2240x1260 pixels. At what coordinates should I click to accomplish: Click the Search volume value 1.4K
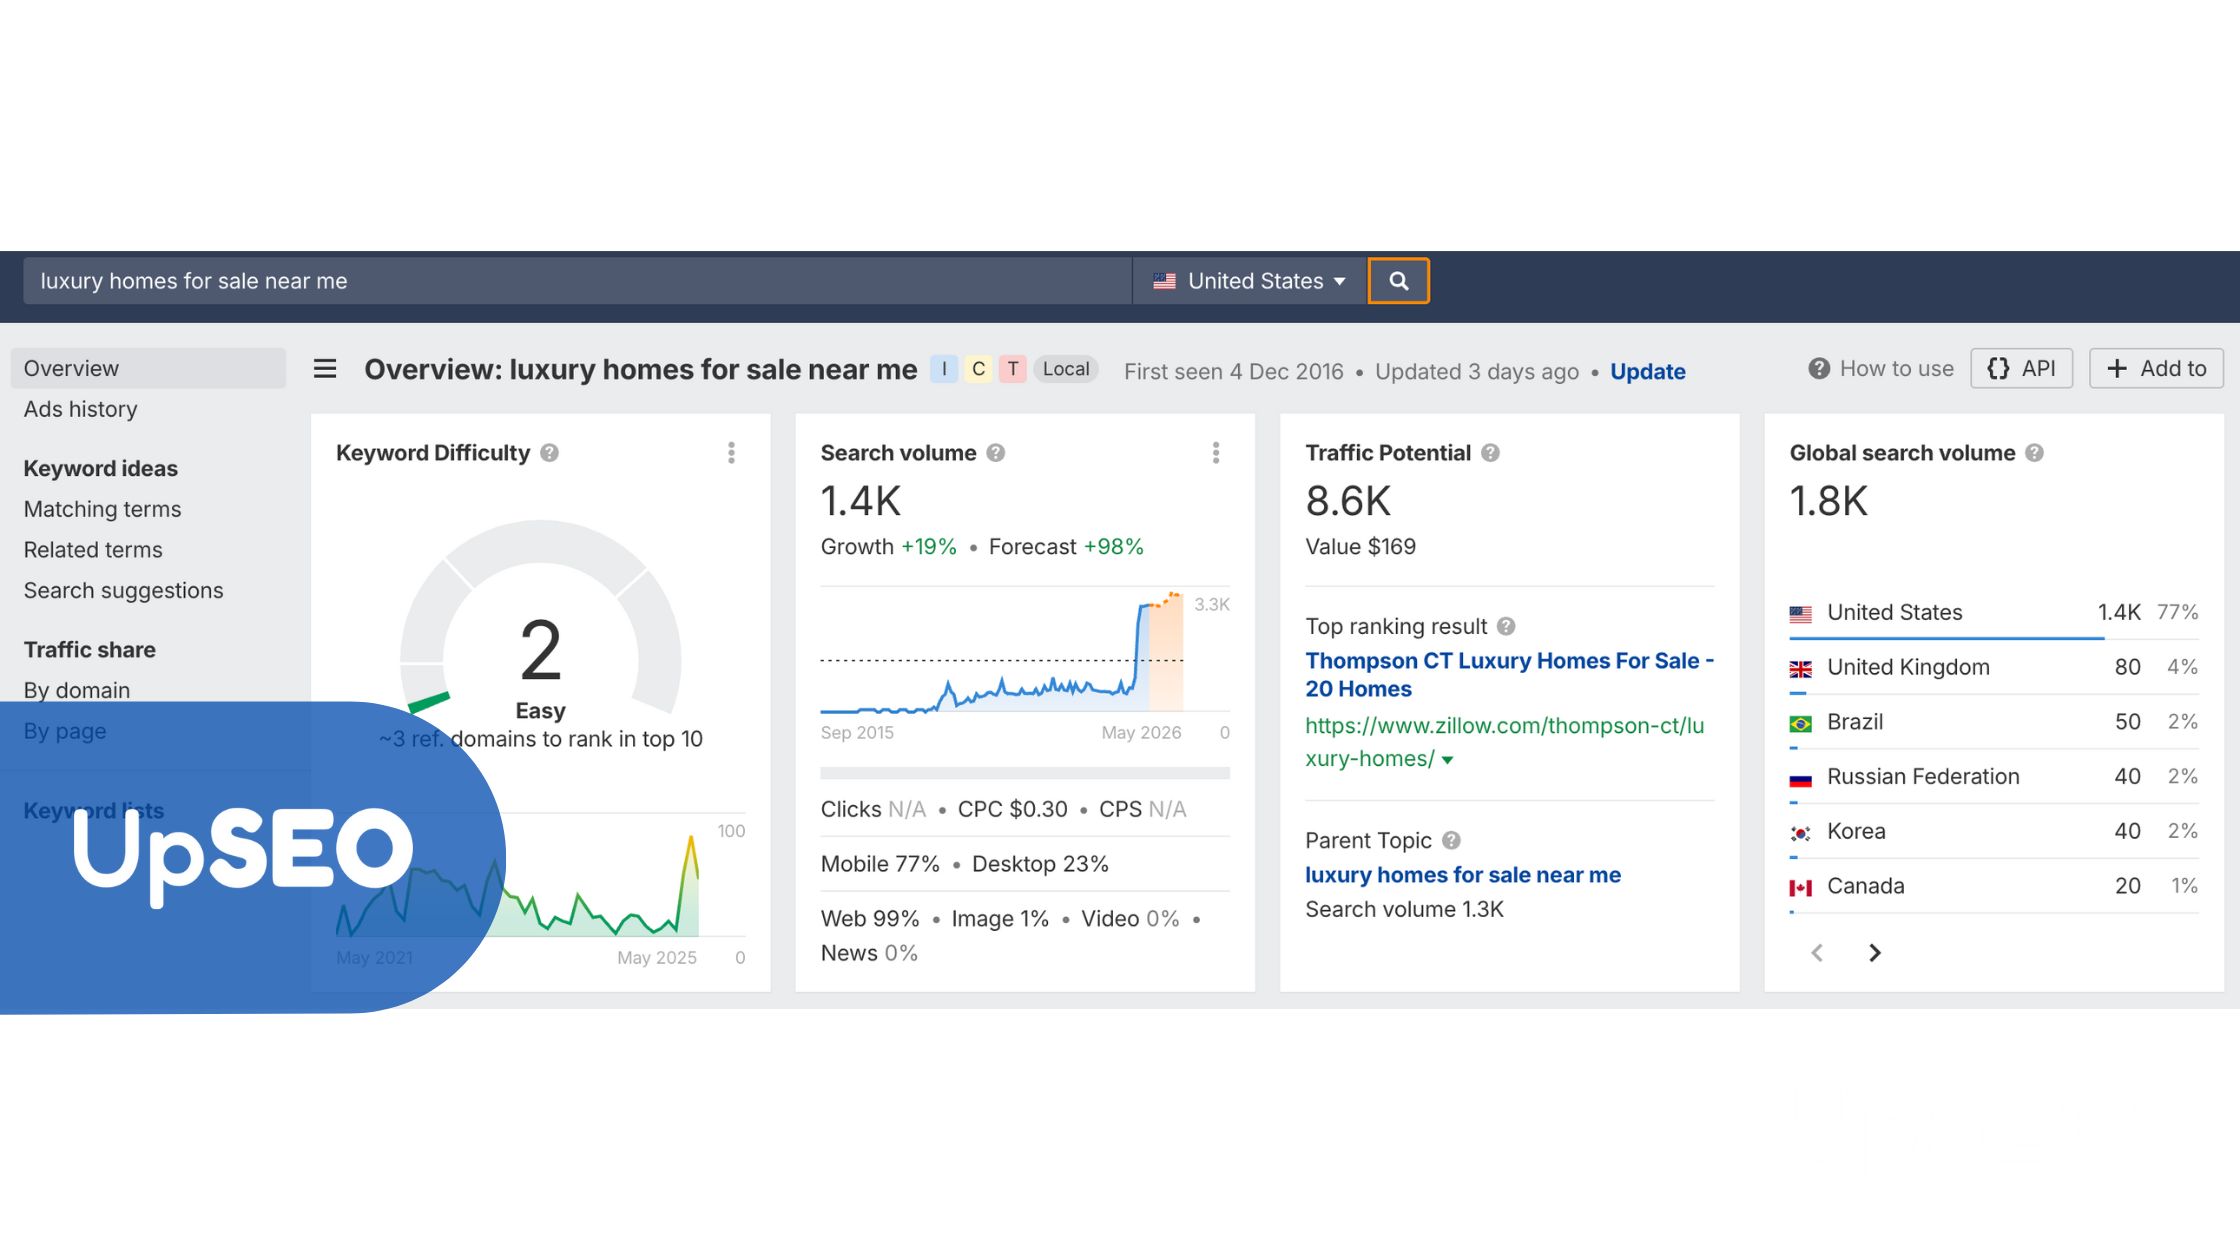(861, 501)
